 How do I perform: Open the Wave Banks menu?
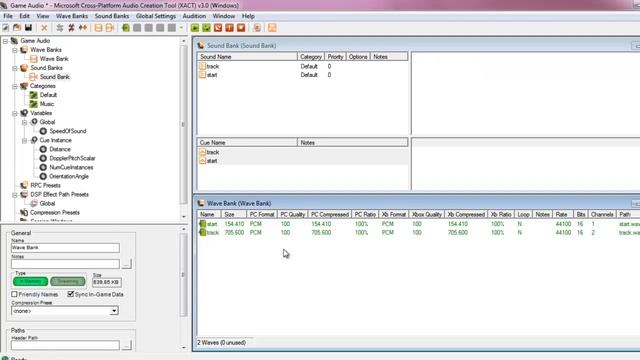click(72, 16)
